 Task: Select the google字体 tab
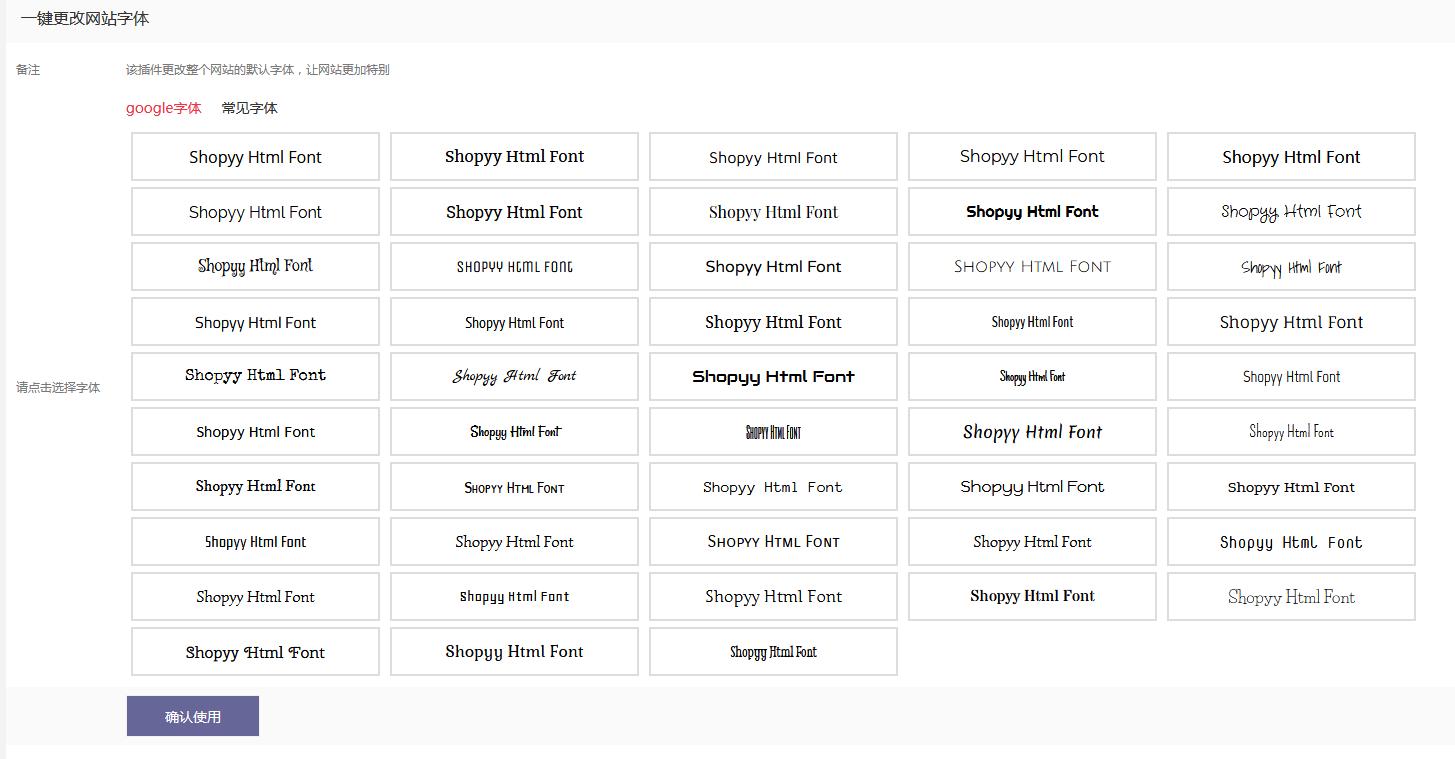(163, 107)
